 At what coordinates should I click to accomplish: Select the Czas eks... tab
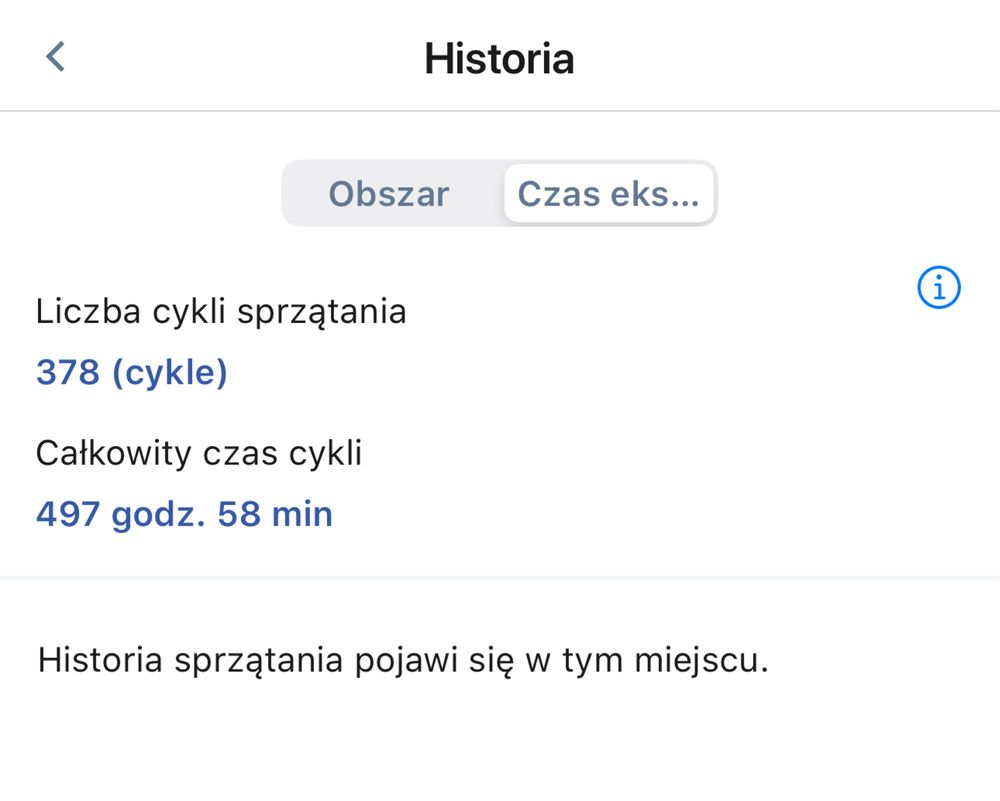[608, 194]
